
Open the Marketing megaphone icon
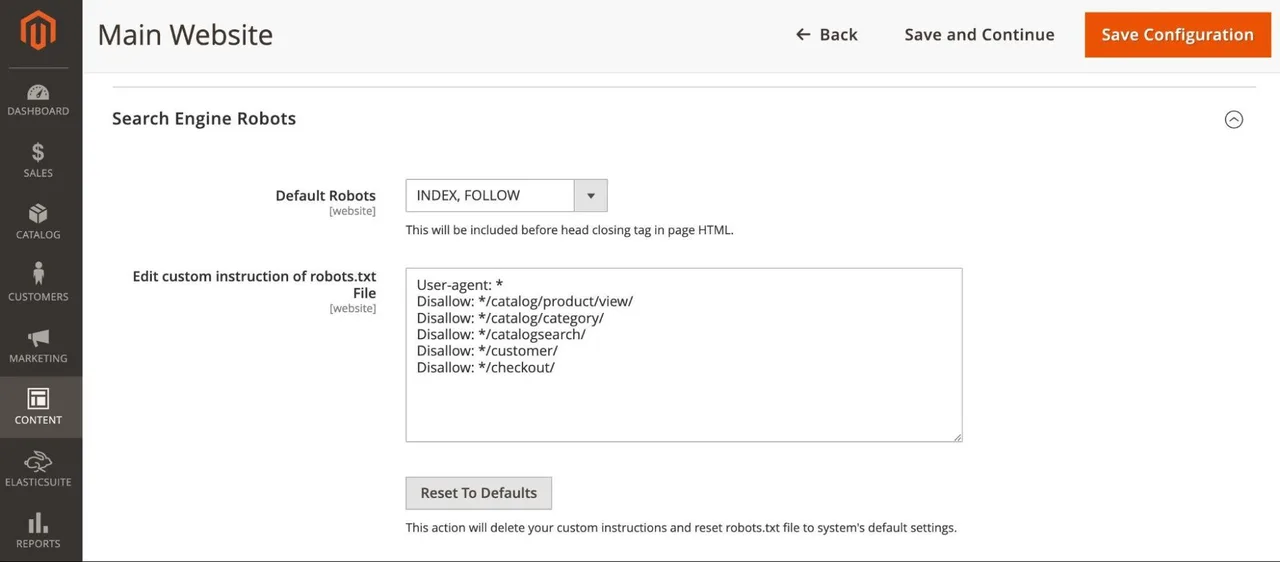tap(38, 337)
